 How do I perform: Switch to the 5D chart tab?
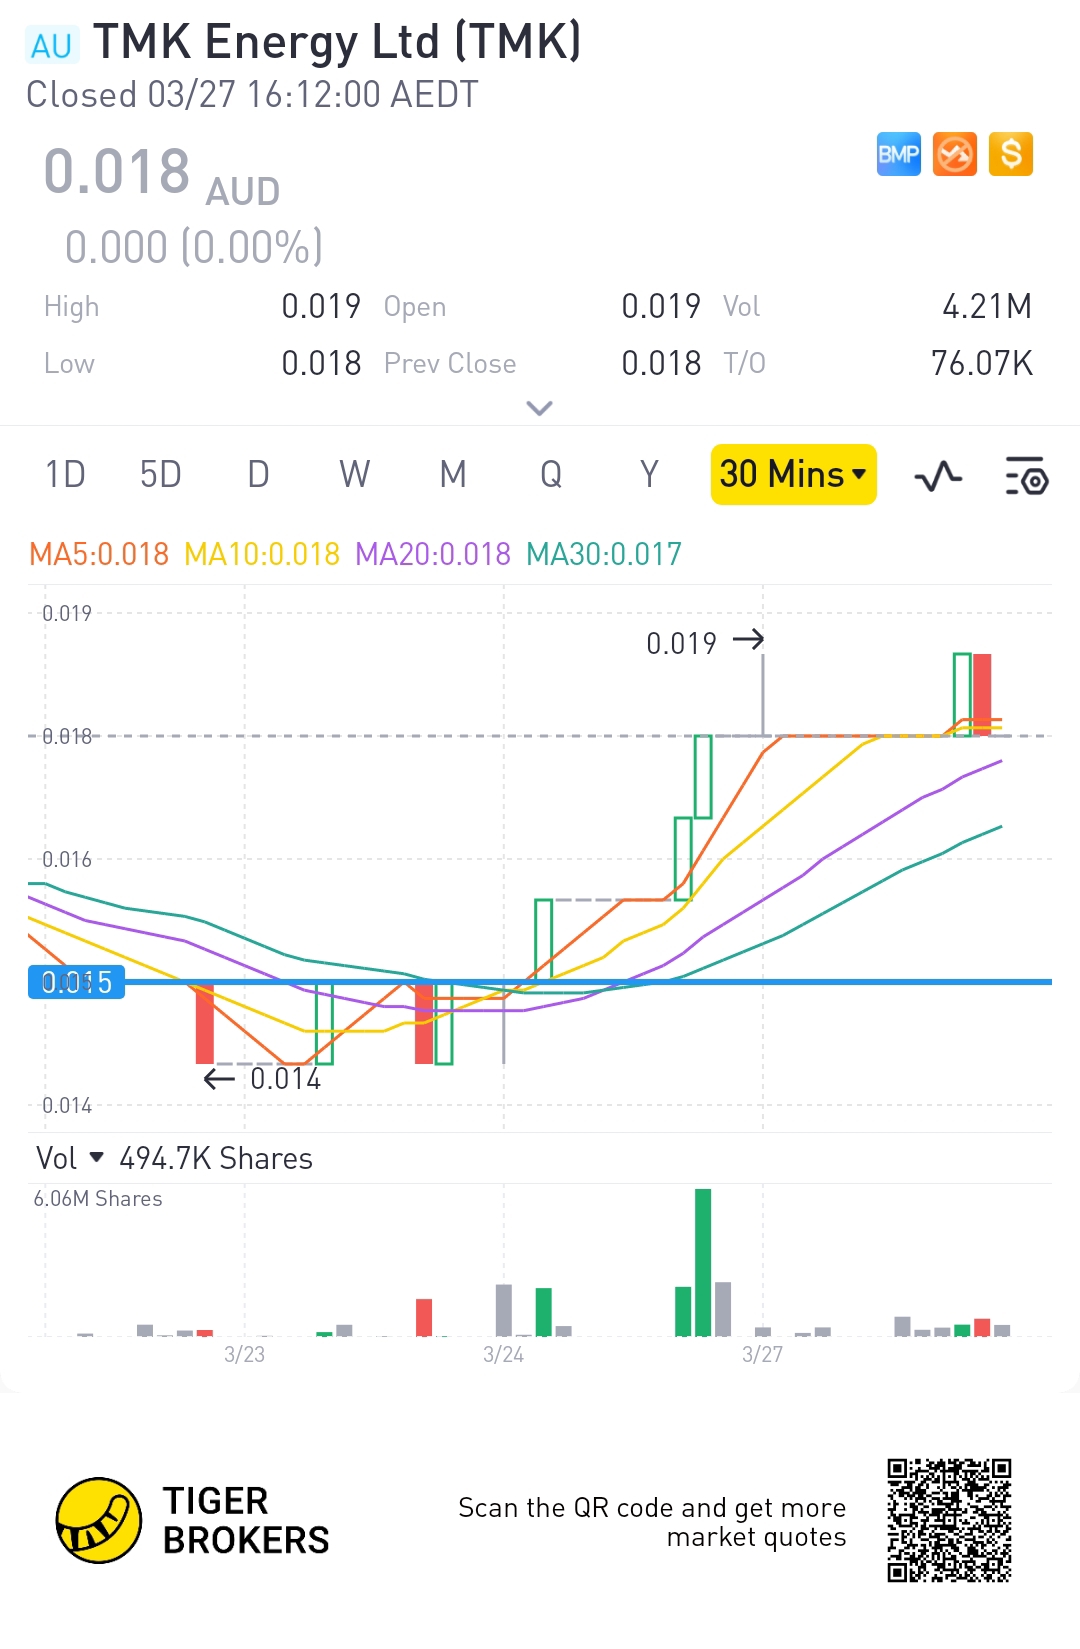[x=160, y=474]
